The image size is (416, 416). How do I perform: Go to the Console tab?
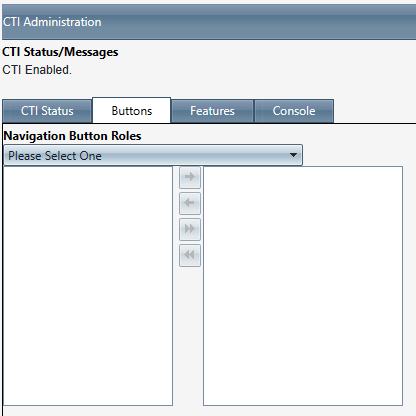(294, 111)
